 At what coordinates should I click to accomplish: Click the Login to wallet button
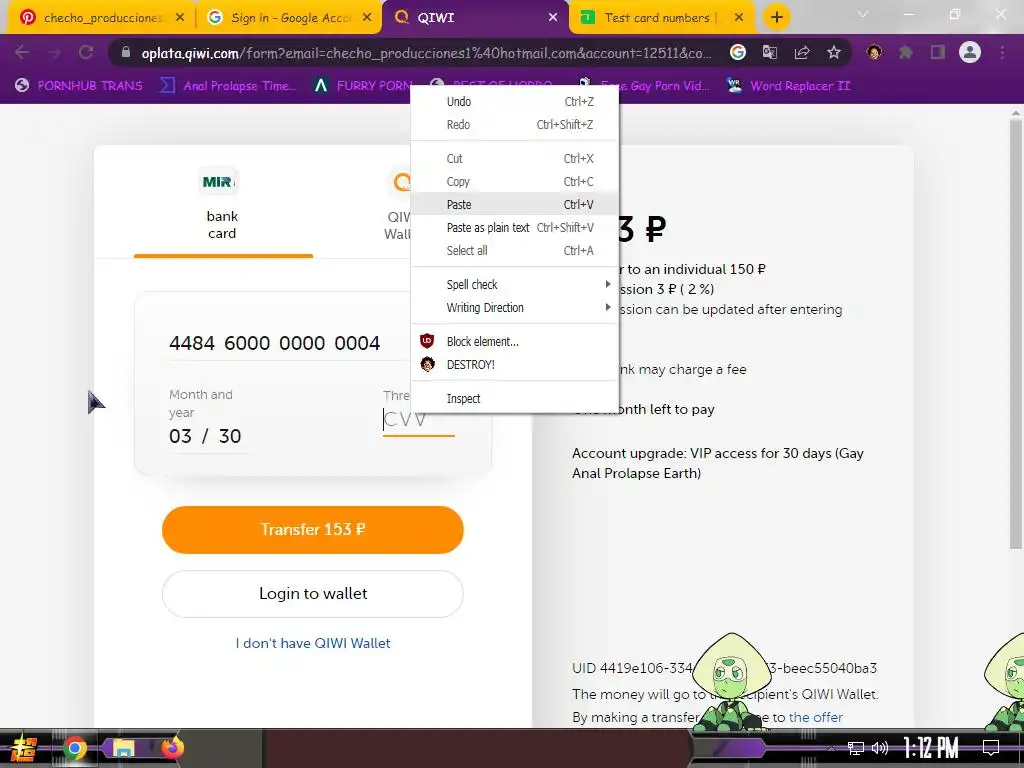pyautogui.click(x=313, y=594)
